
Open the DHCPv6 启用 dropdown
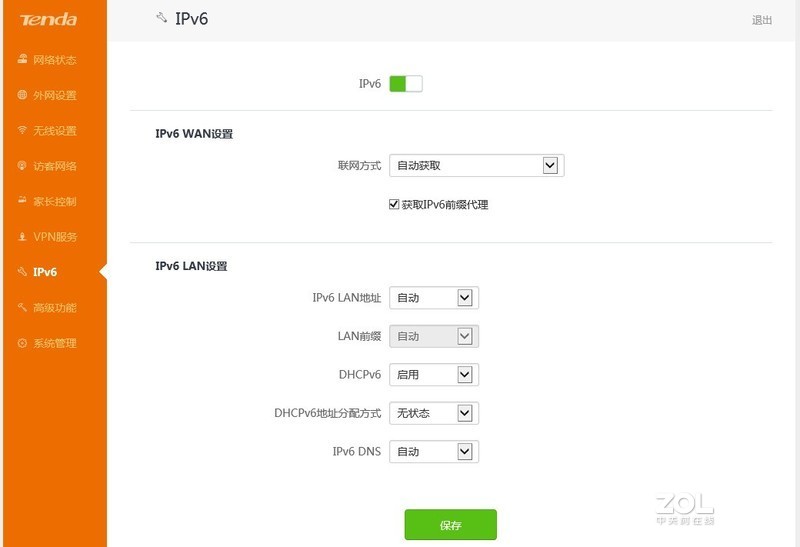pos(434,375)
